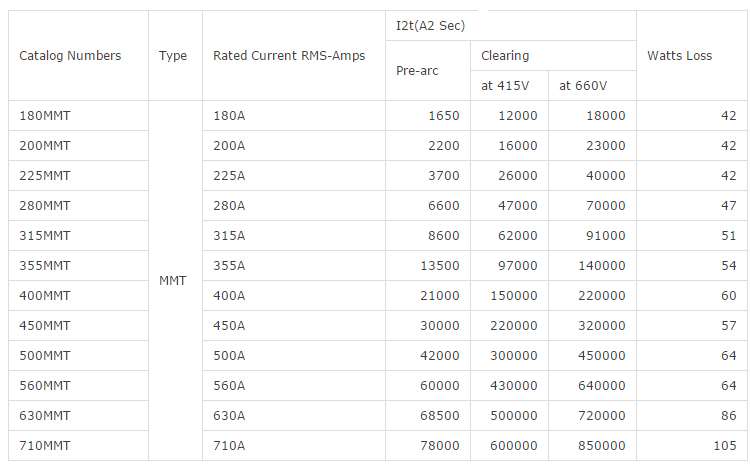Click the Catalog Numbers column header

tap(70, 56)
